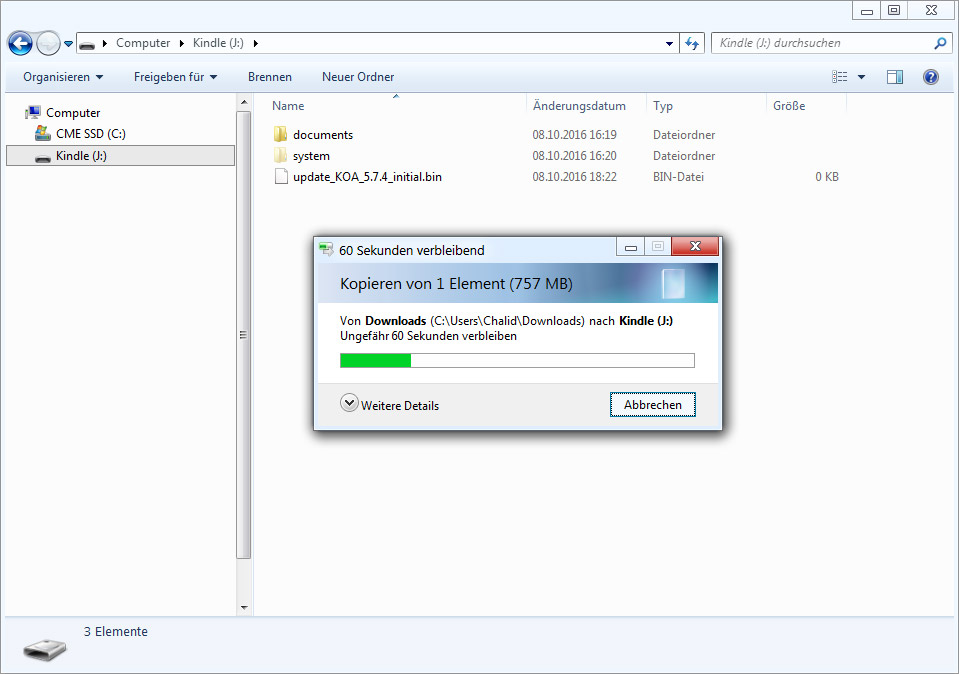Open the Help question mark icon
The image size is (959, 674).
tap(930, 77)
